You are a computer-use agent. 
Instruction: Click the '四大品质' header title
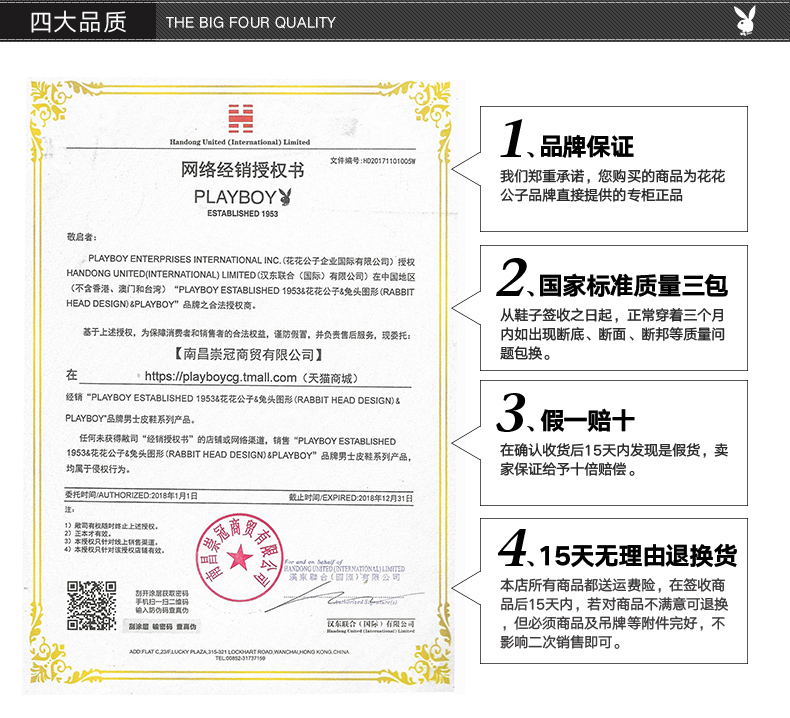(78, 22)
